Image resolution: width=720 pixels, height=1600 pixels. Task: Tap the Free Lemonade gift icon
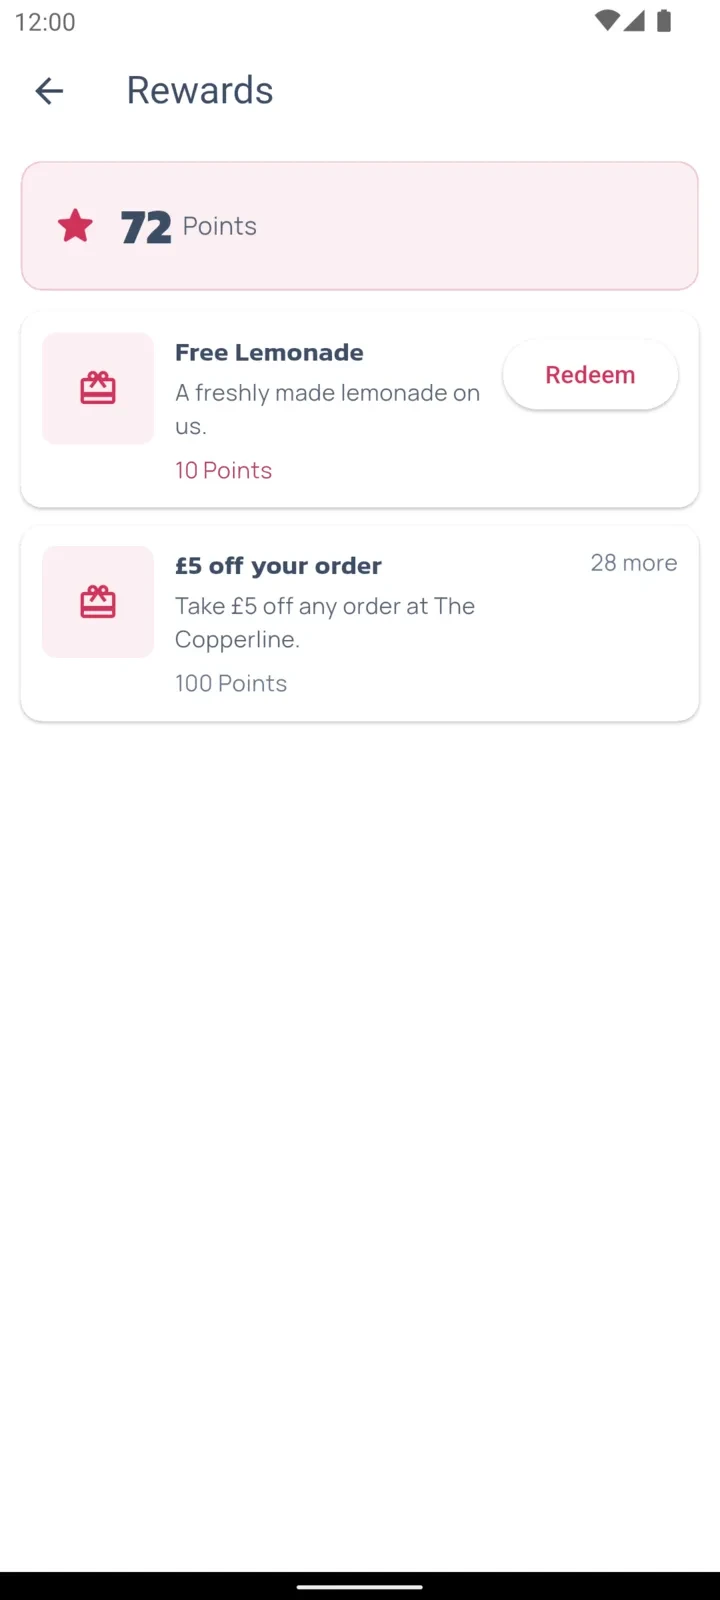tap(98, 388)
